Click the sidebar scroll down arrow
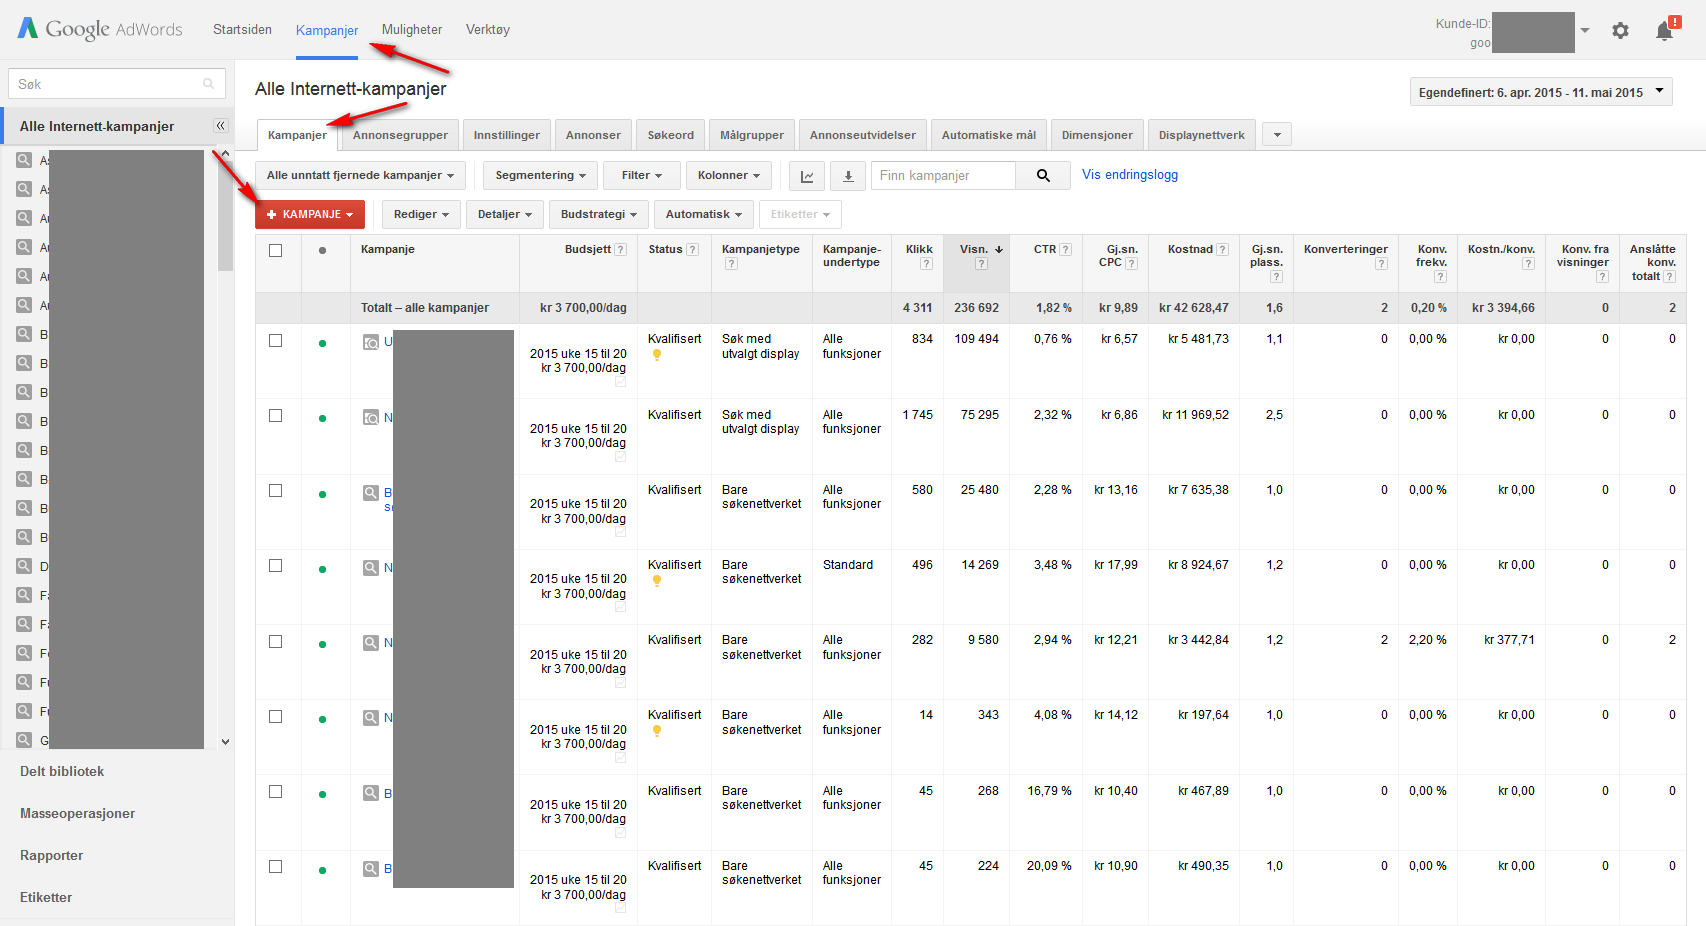The width and height of the screenshot is (1706, 926). [225, 742]
